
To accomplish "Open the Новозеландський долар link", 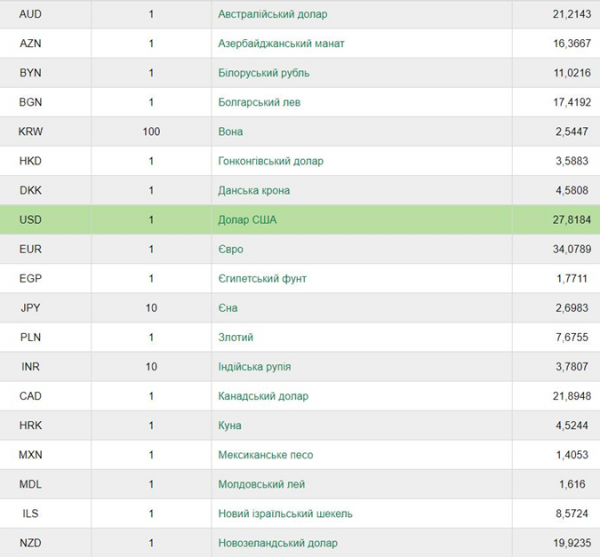I will pos(278,543).
